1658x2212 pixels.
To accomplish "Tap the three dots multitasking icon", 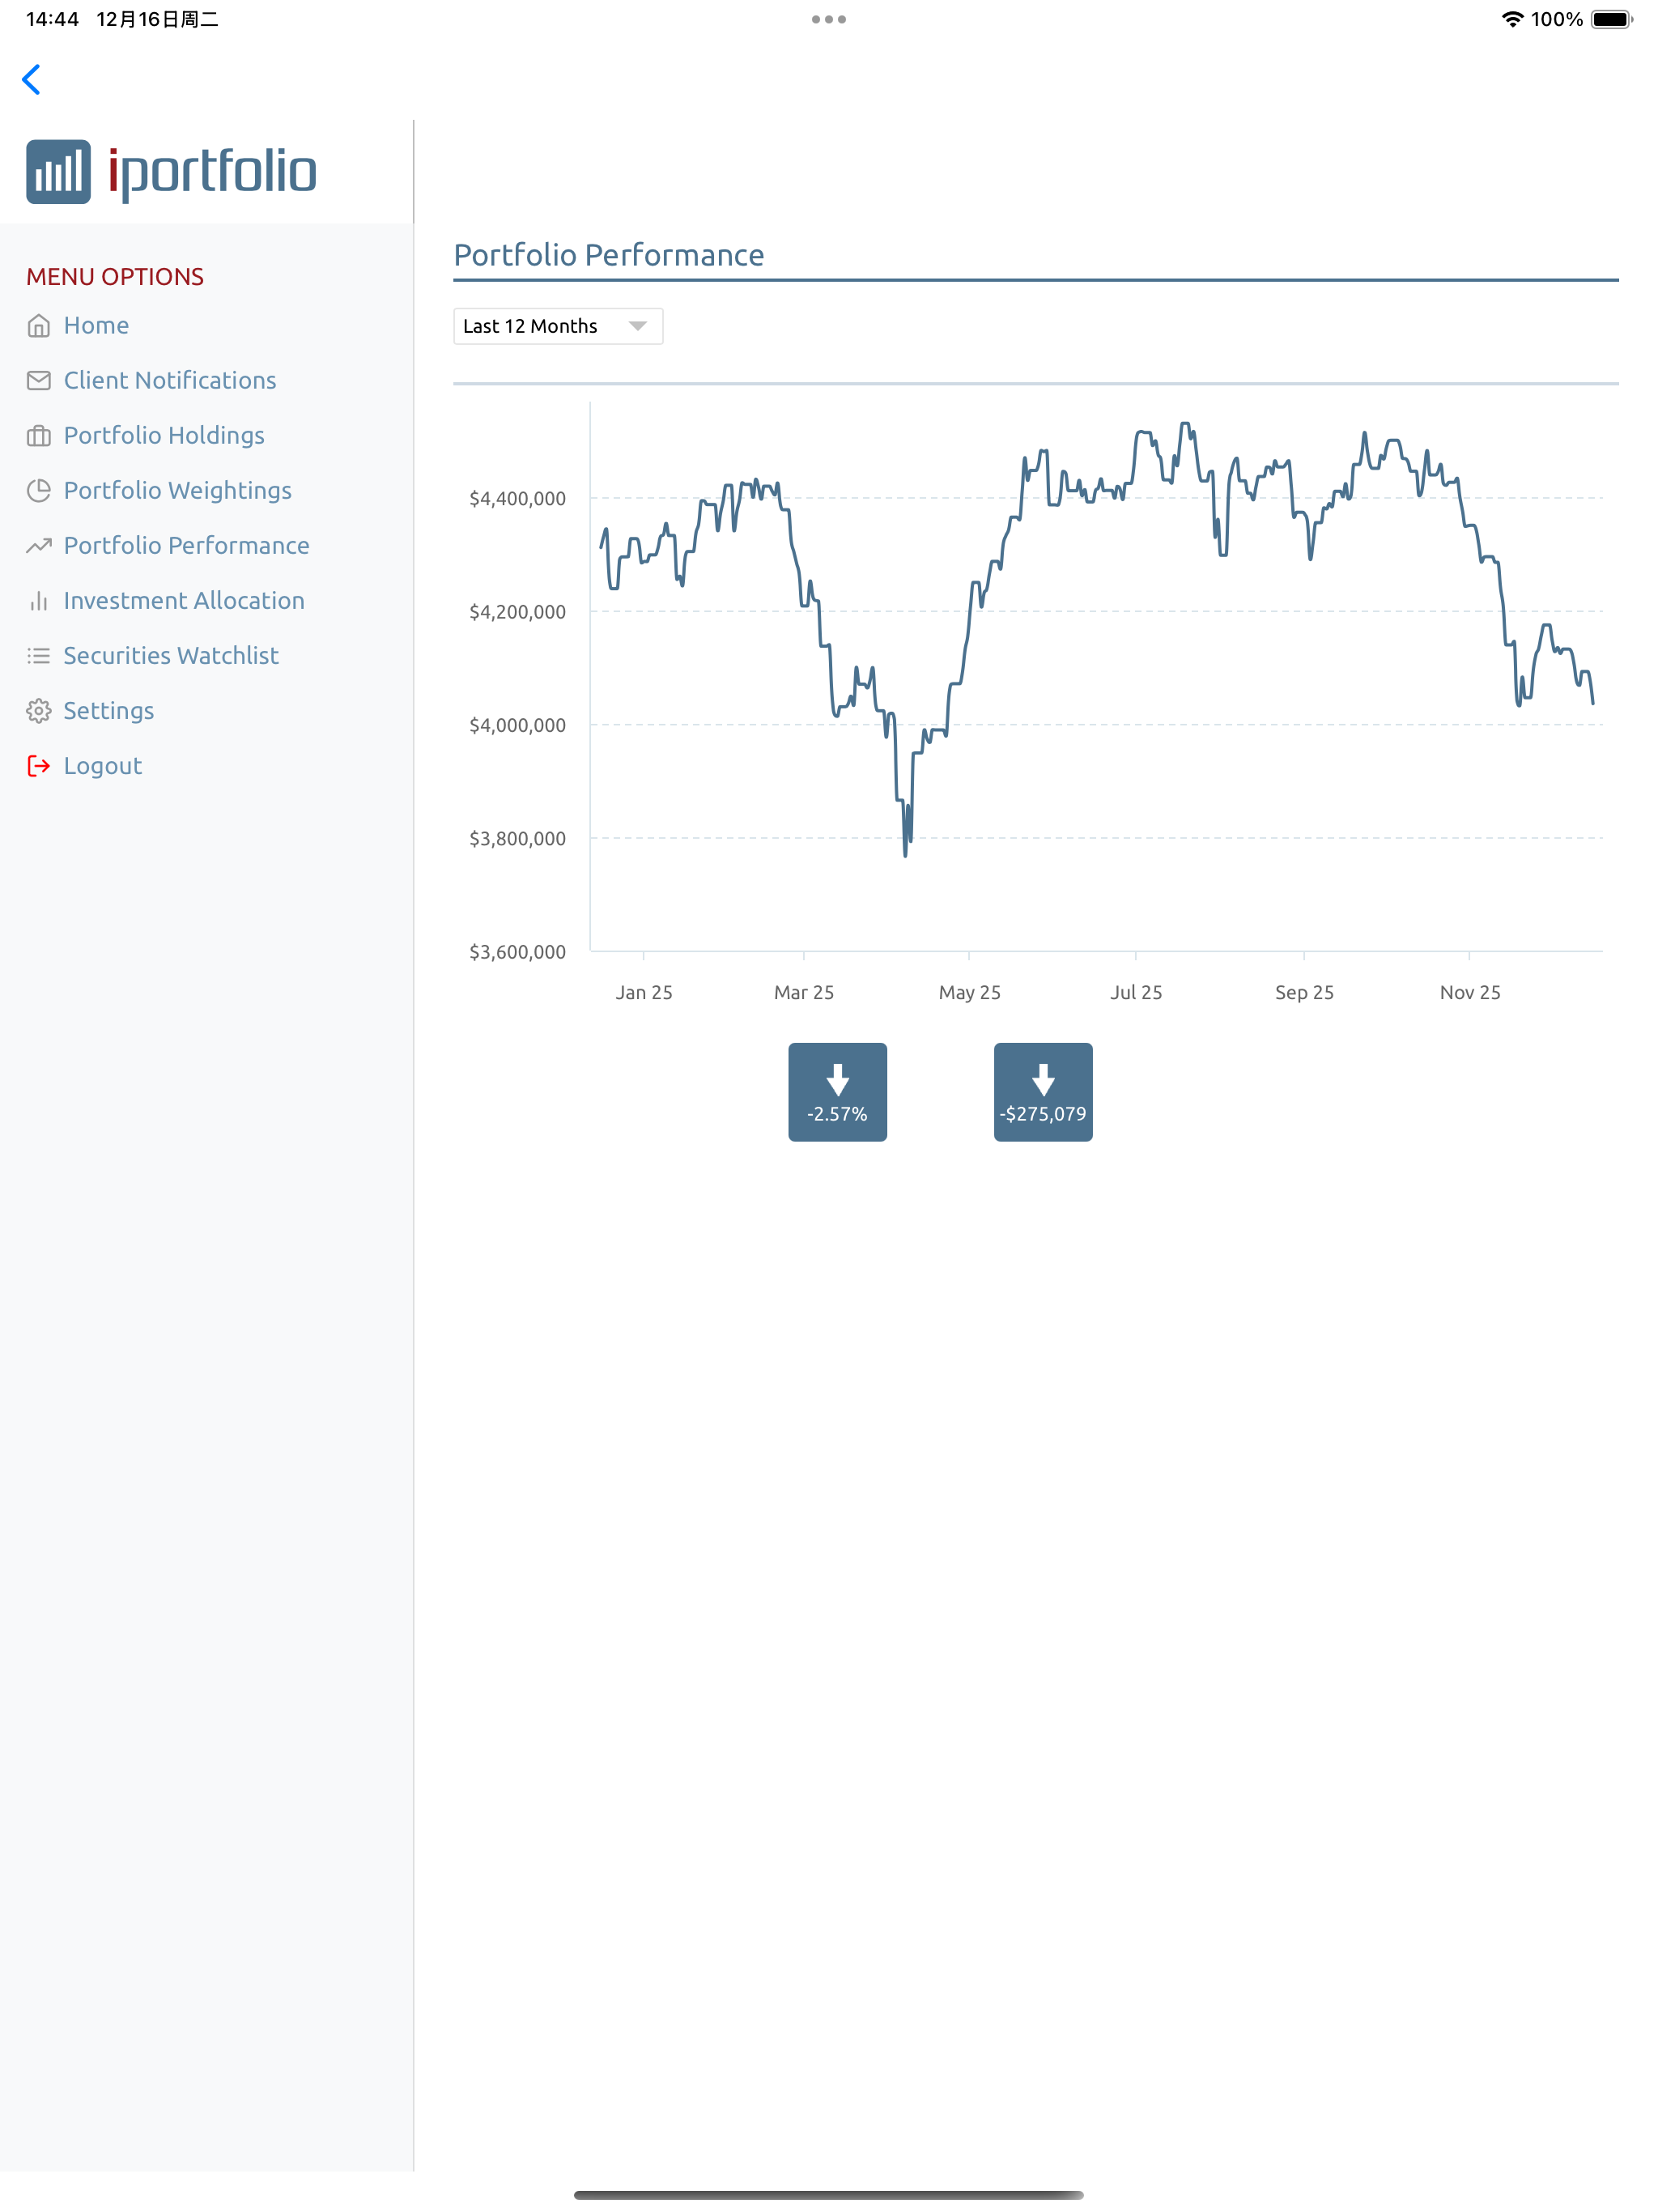I will tap(829, 19).
